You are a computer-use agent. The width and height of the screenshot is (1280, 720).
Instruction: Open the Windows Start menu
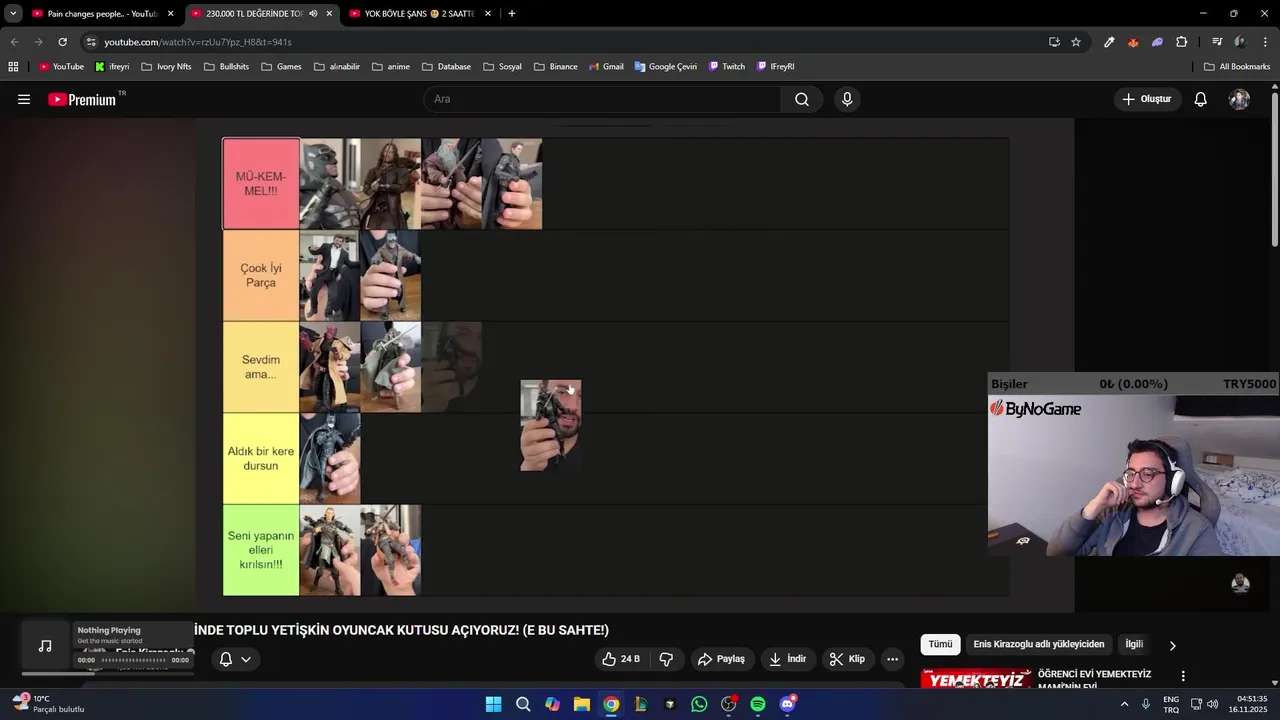(x=493, y=704)
